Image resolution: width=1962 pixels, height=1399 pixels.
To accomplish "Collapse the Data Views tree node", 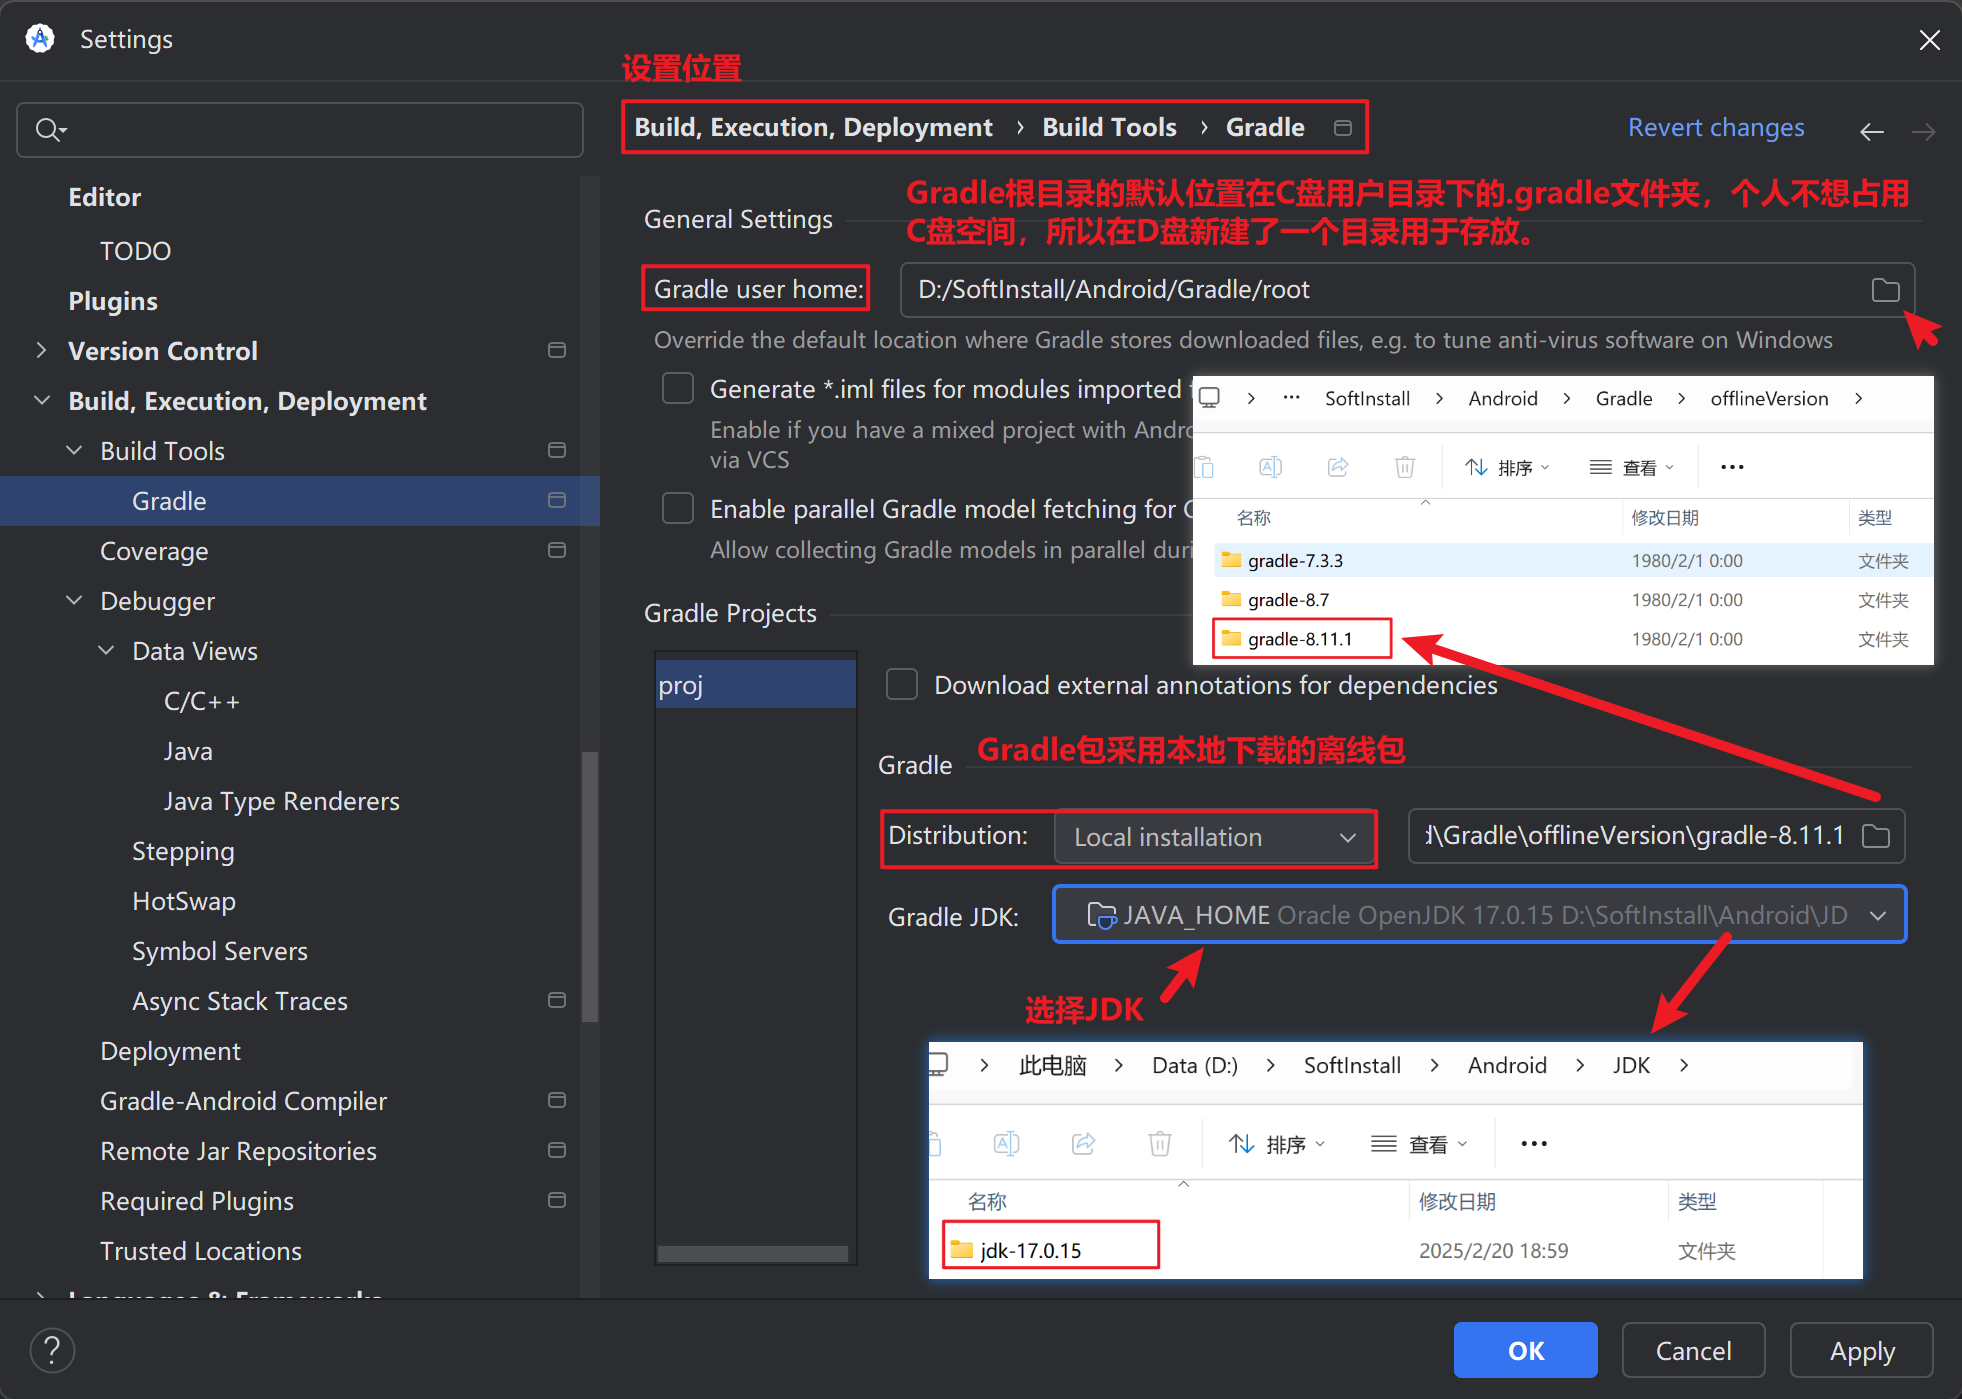I will (x=106, y=650).
